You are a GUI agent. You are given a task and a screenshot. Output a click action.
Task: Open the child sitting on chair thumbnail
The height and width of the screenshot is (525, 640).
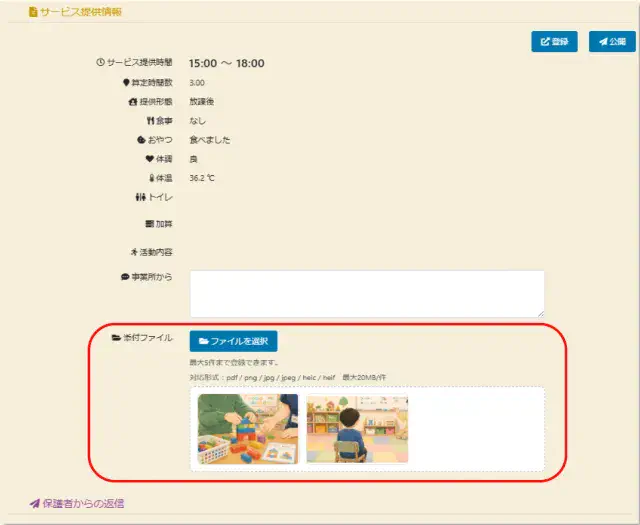357,429
